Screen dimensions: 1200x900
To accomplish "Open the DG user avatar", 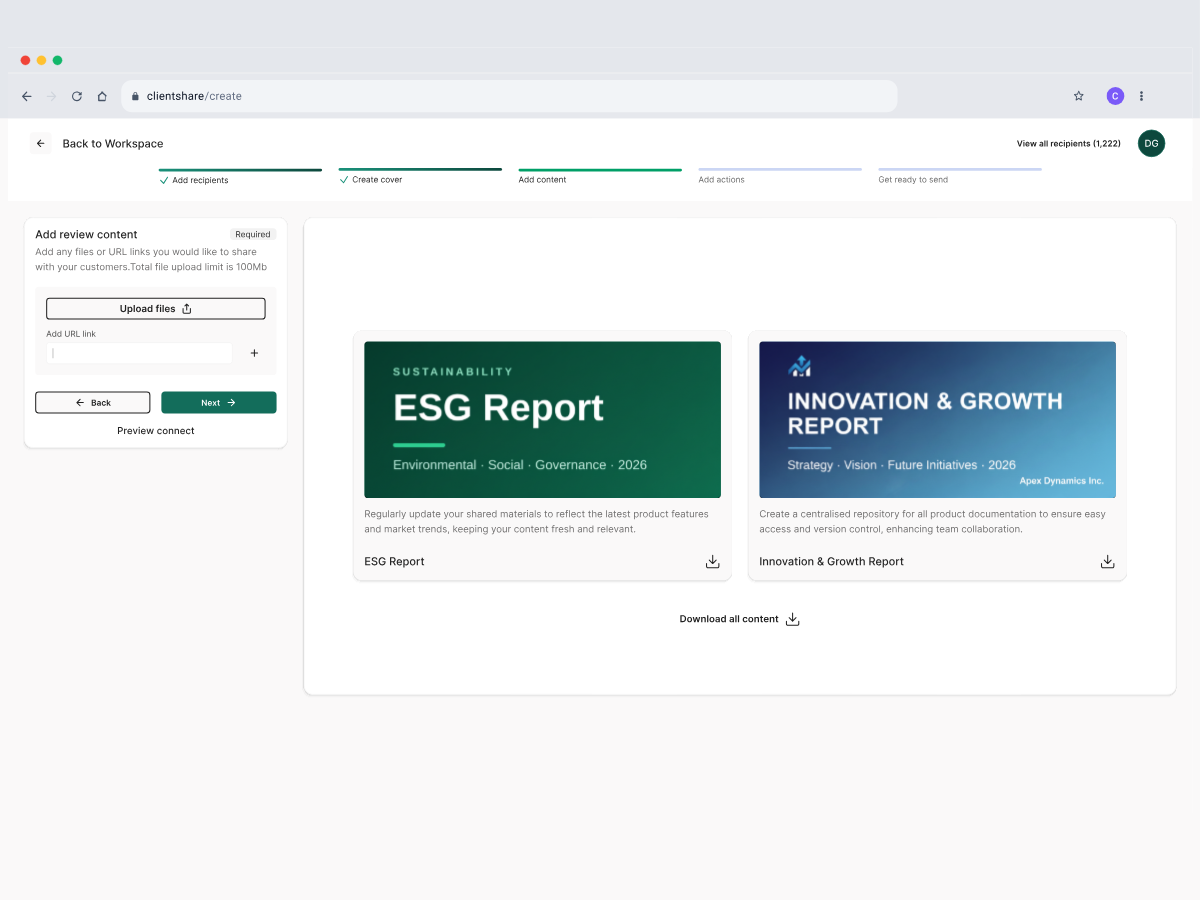I will pos(1152,143).
